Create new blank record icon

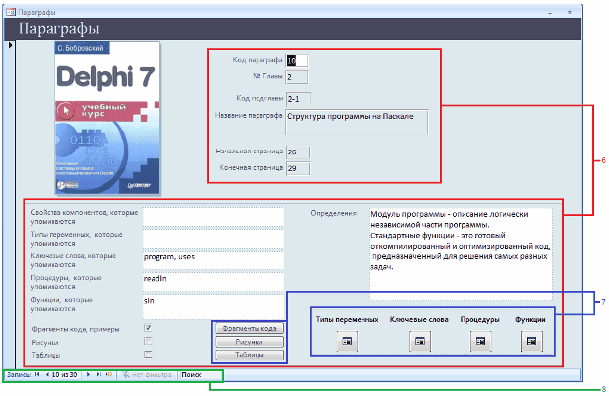[x=109, y=375]
